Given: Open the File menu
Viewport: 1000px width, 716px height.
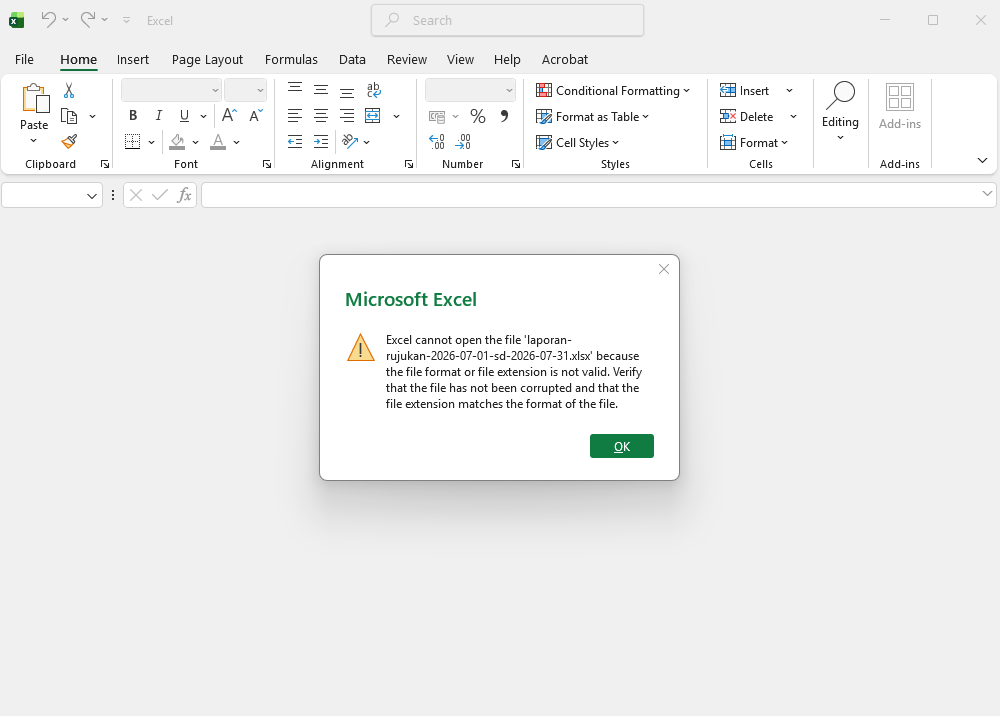Looking at the screenshot, I should (24, 59).
